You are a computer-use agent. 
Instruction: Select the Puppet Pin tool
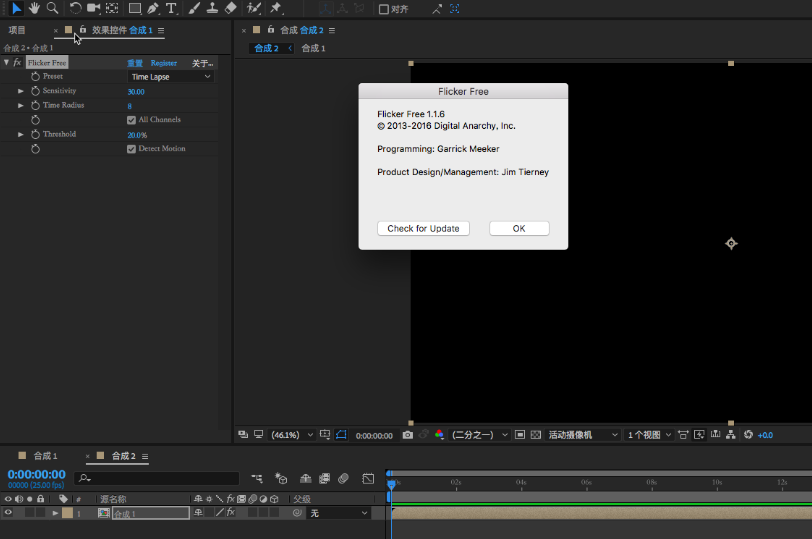(x=276, y=8)
